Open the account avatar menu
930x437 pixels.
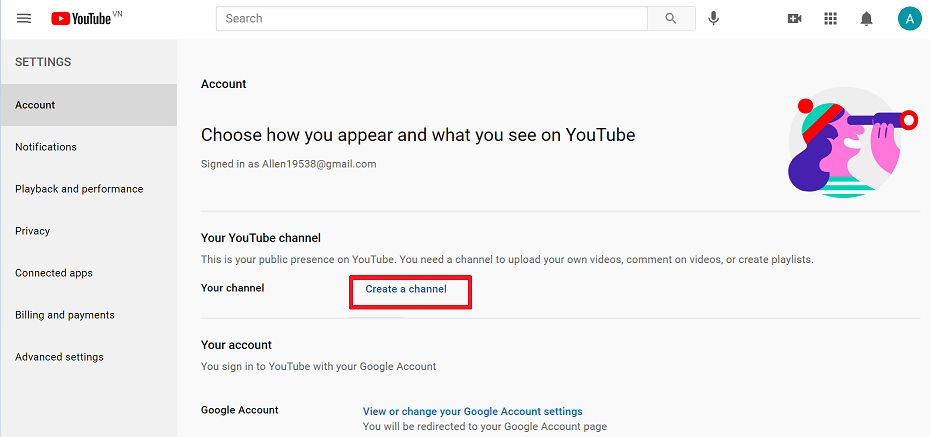pyautogui.click(x=909, y=19)
